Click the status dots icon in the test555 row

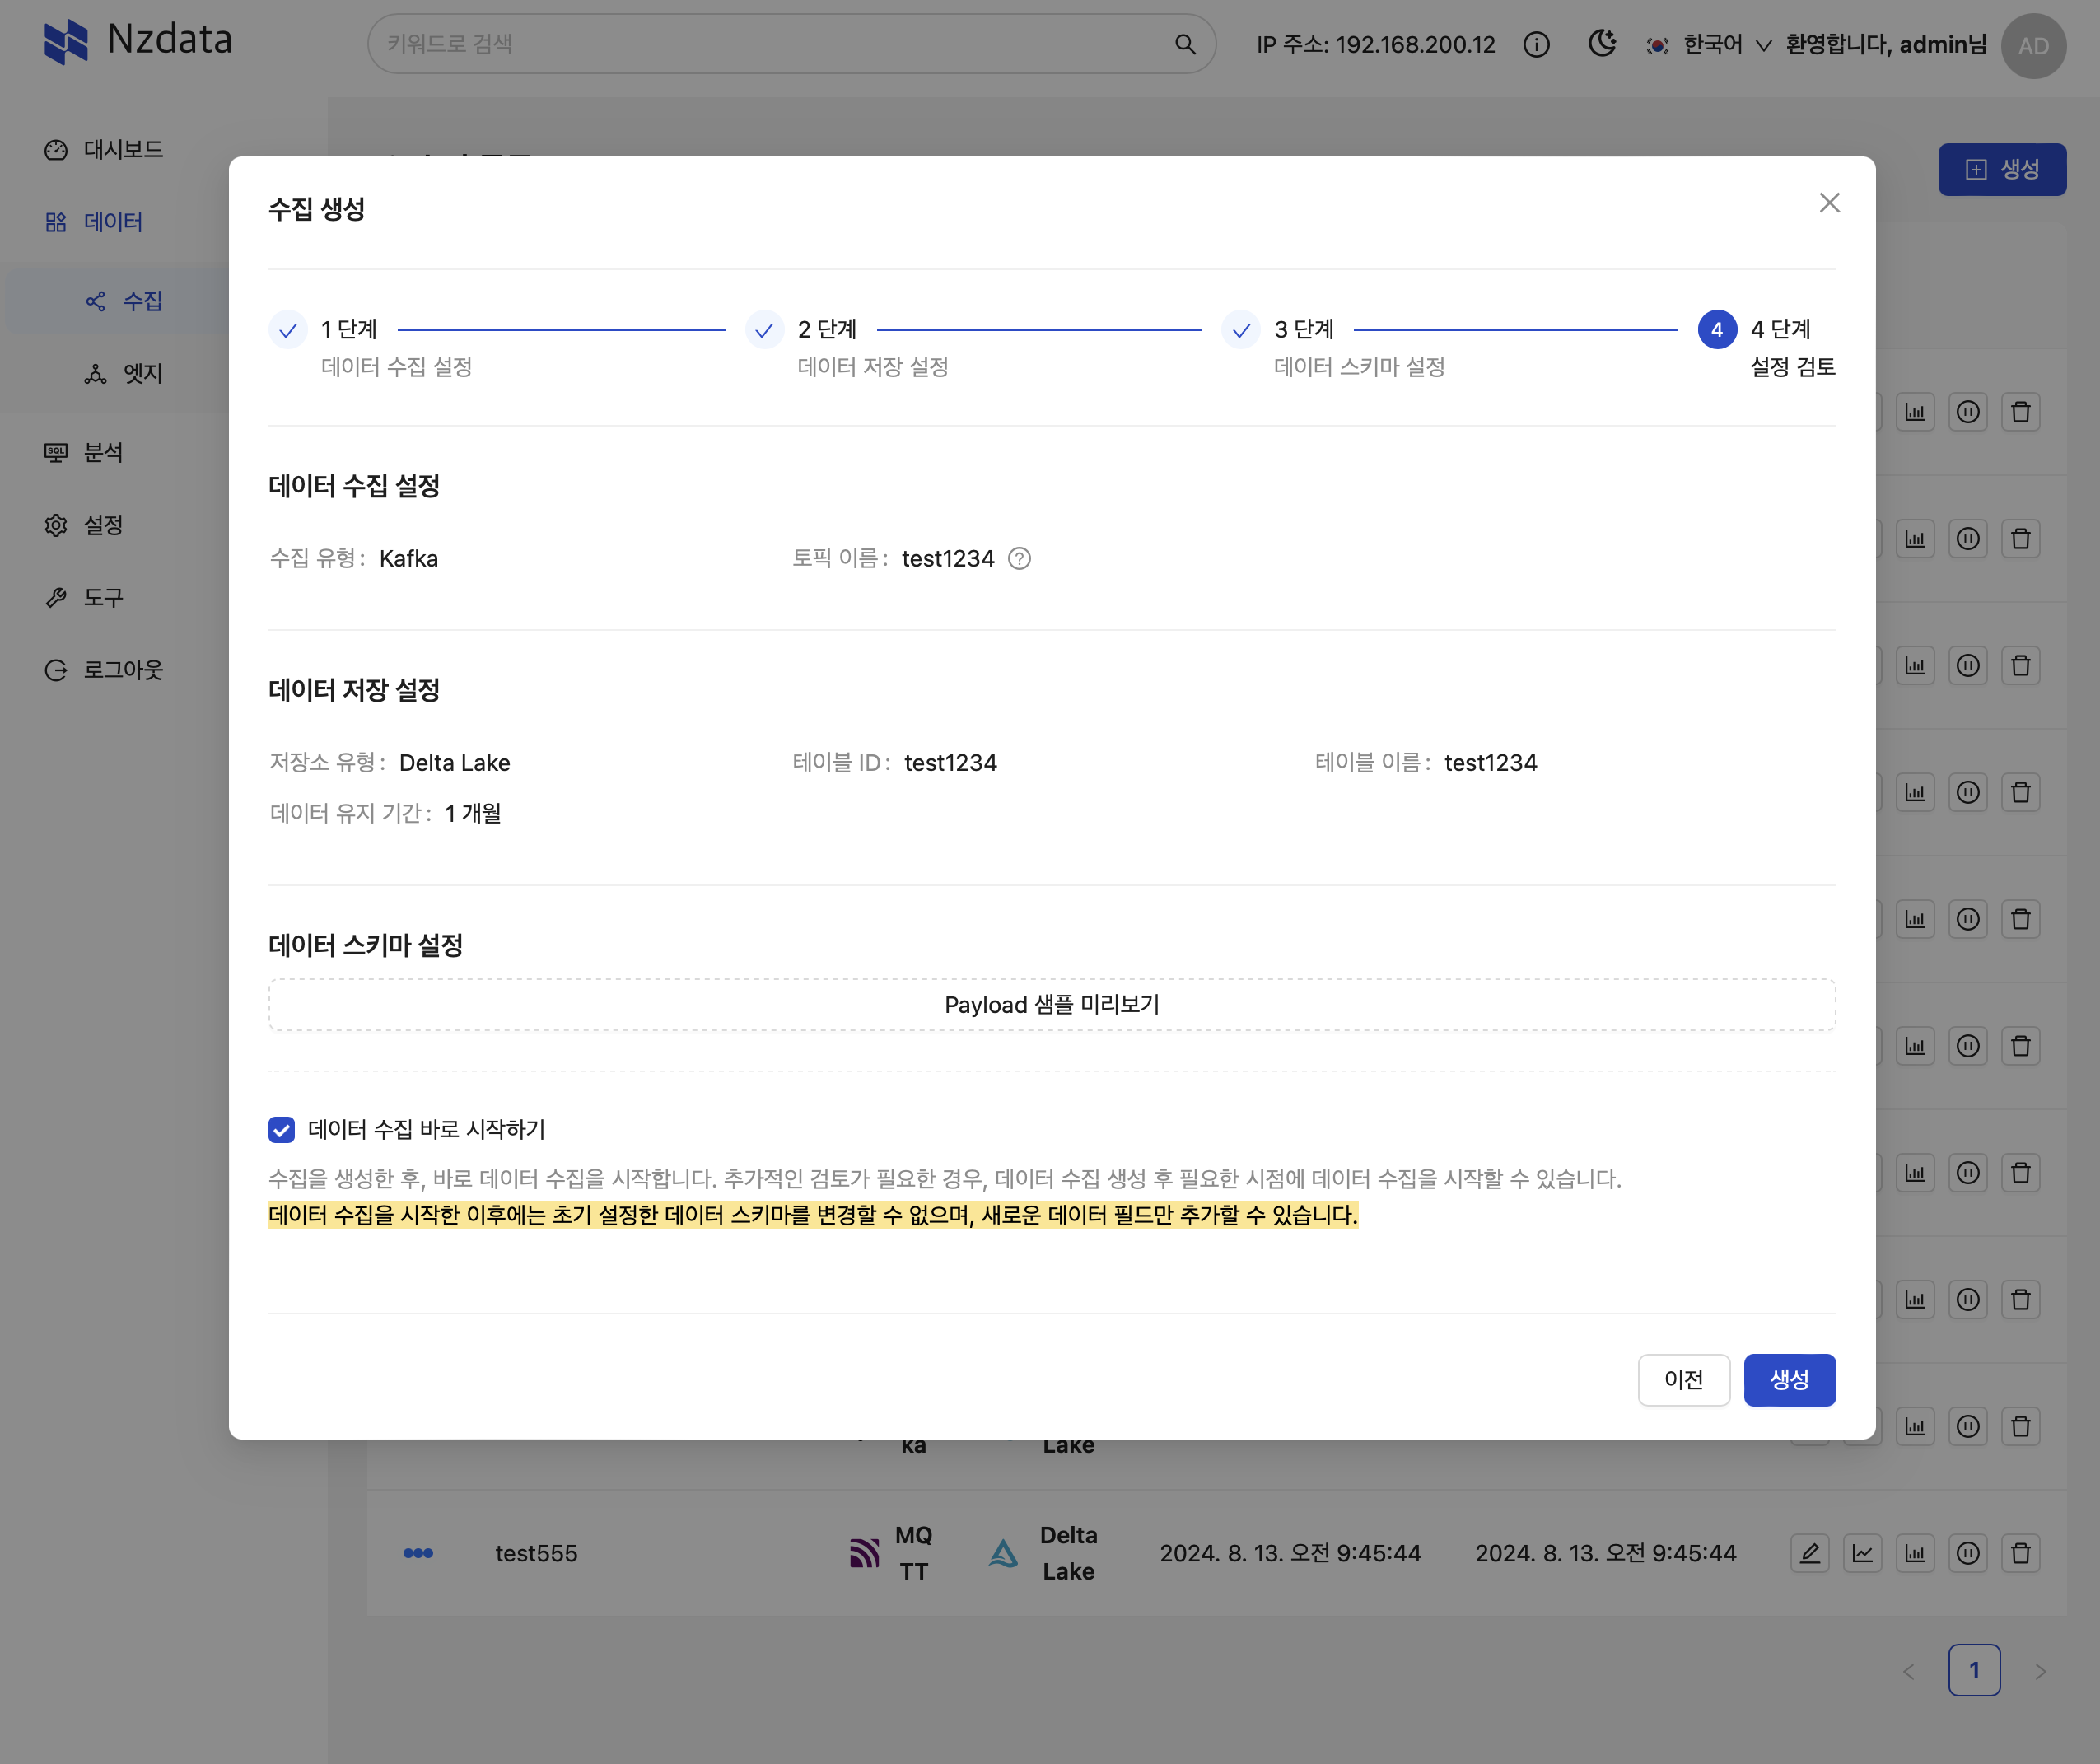tap(418, 1553)
